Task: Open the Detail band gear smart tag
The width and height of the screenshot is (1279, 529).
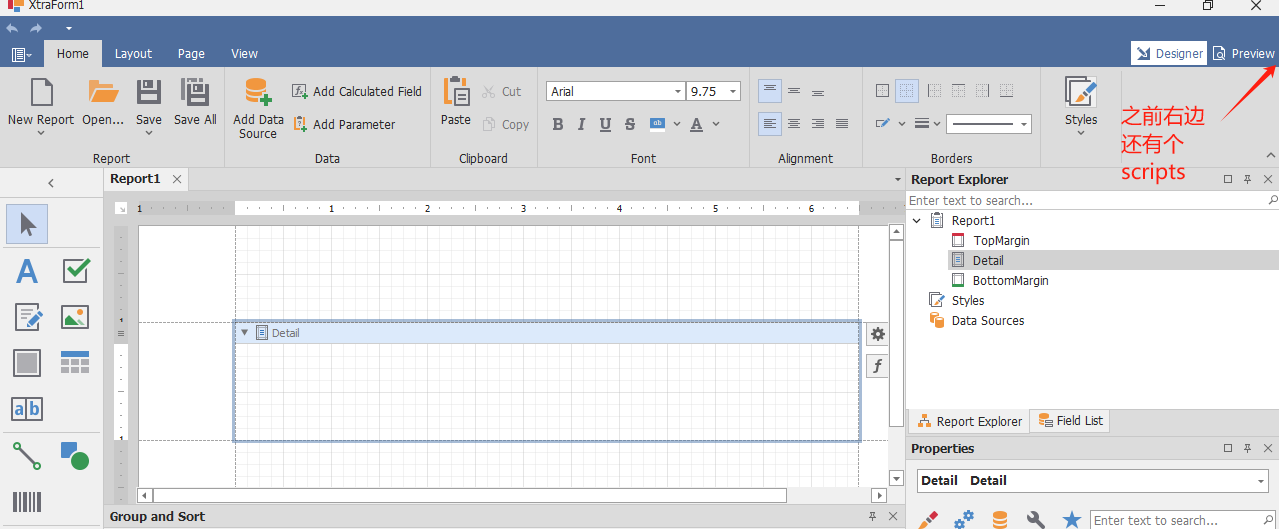Action: (878, 334)
